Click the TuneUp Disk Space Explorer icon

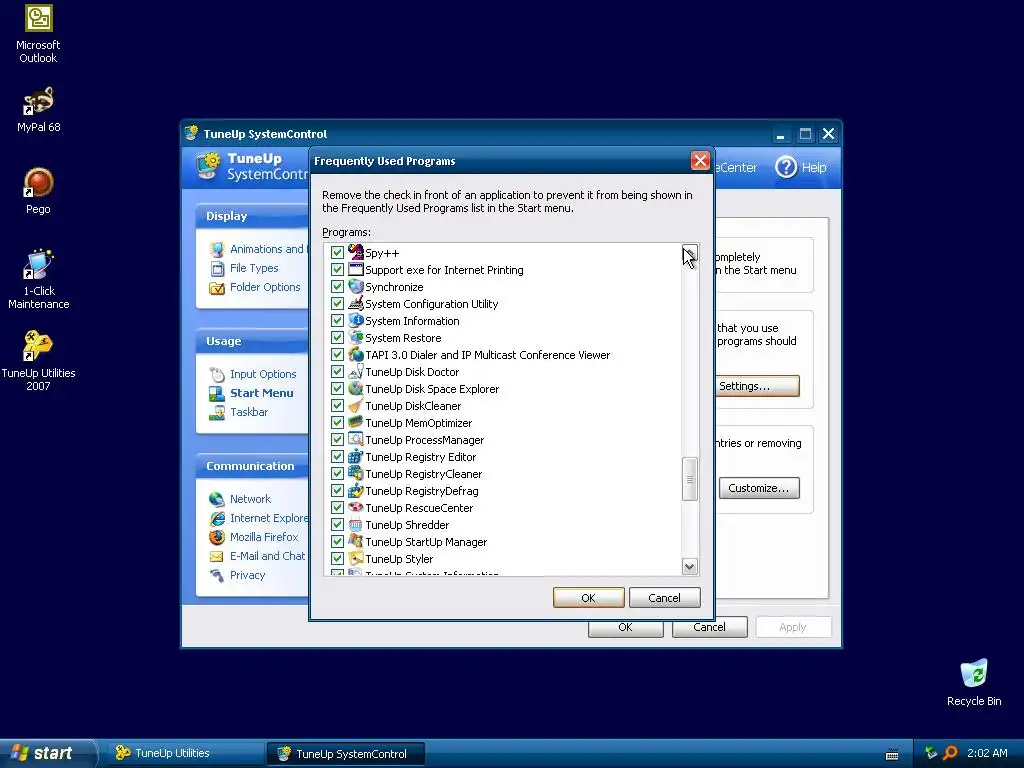[355, 388]
